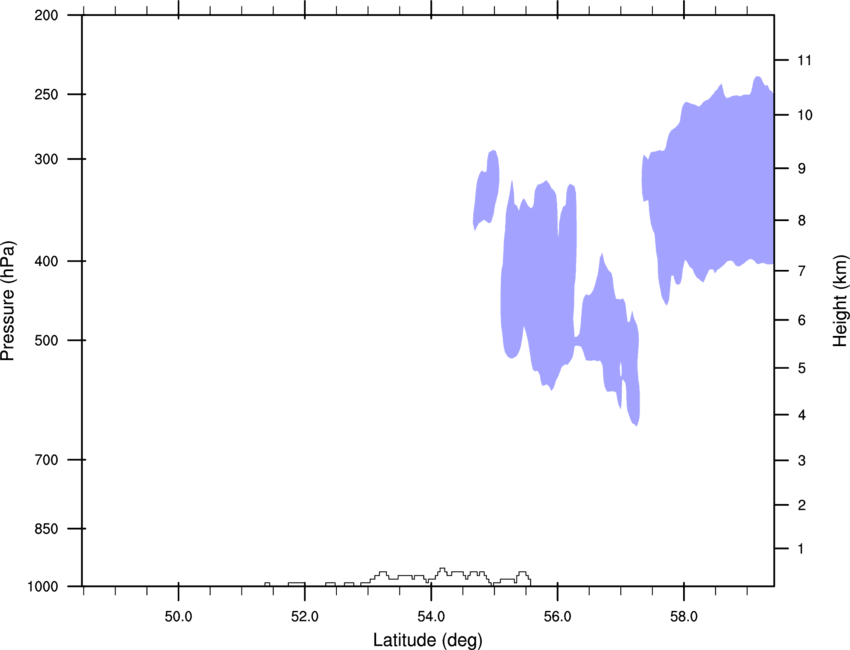Click the 1 km height tick label
The image size is (850, 650).
[799, 549]
